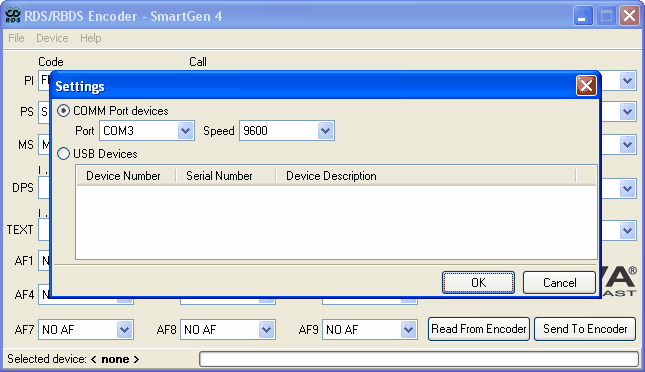Click the empty USB device list area
The image size is (645, 372).
pos(336,222)
